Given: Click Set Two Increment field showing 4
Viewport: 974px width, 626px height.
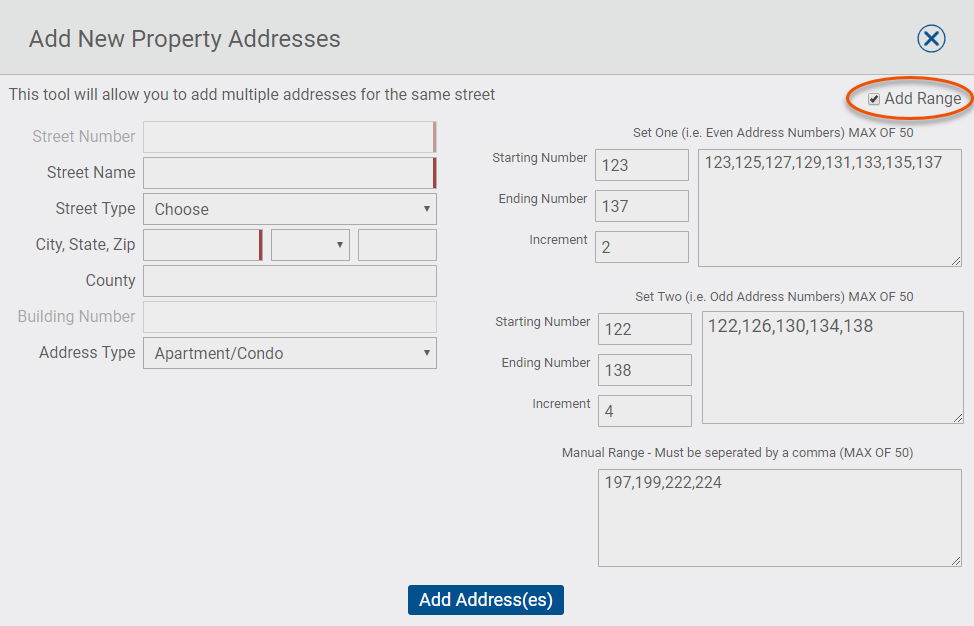Looking at the screenshot, I should (645, 411).
